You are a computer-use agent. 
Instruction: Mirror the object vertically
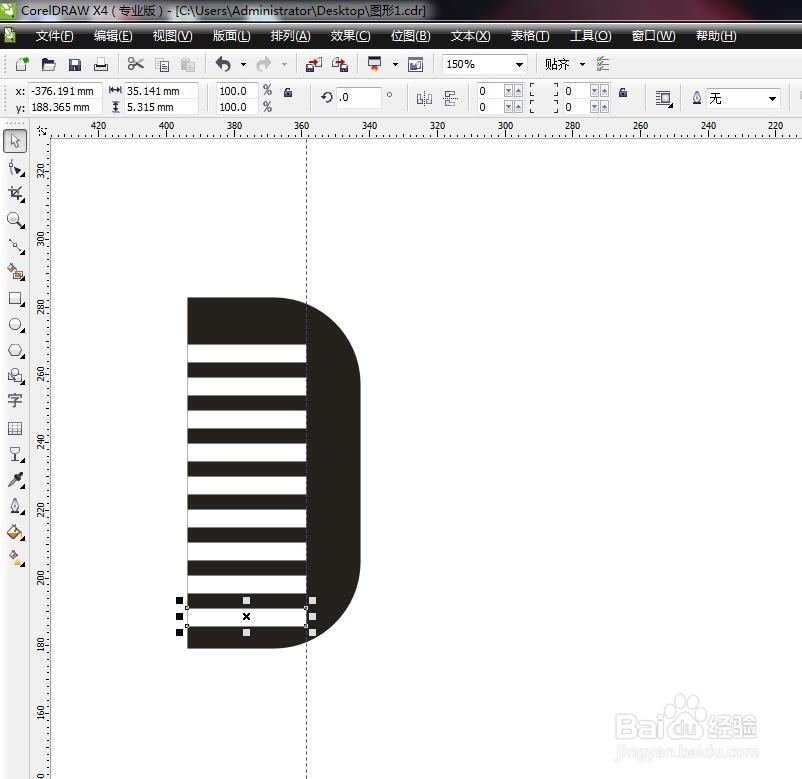[451, 98]
